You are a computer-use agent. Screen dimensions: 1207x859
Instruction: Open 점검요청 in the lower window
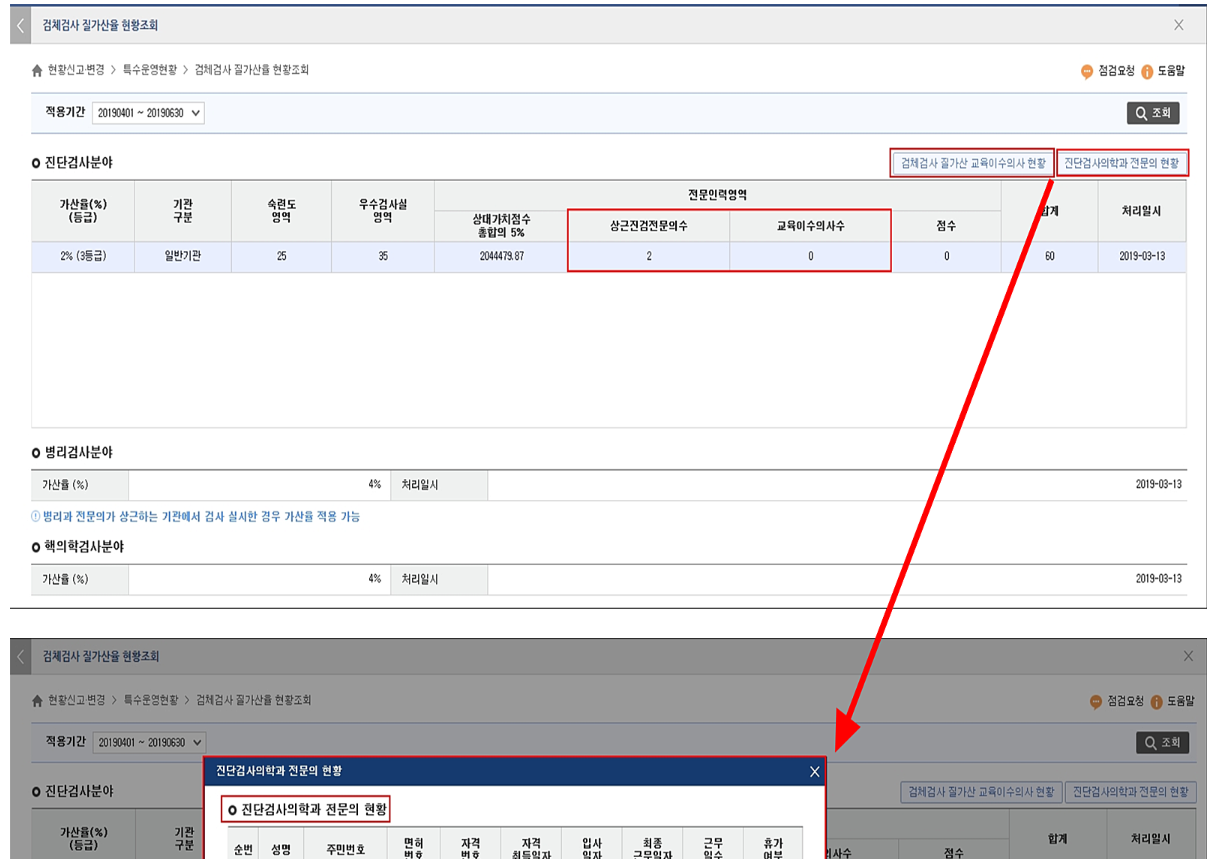[1117, 702]
